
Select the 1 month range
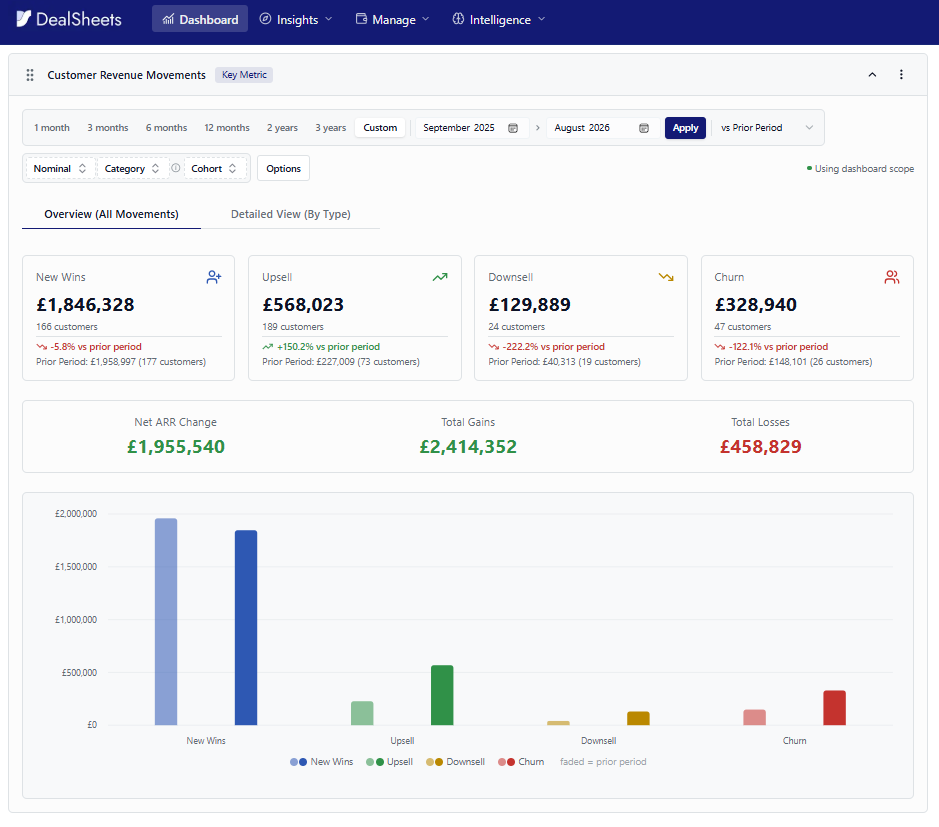tap(52, 128)
